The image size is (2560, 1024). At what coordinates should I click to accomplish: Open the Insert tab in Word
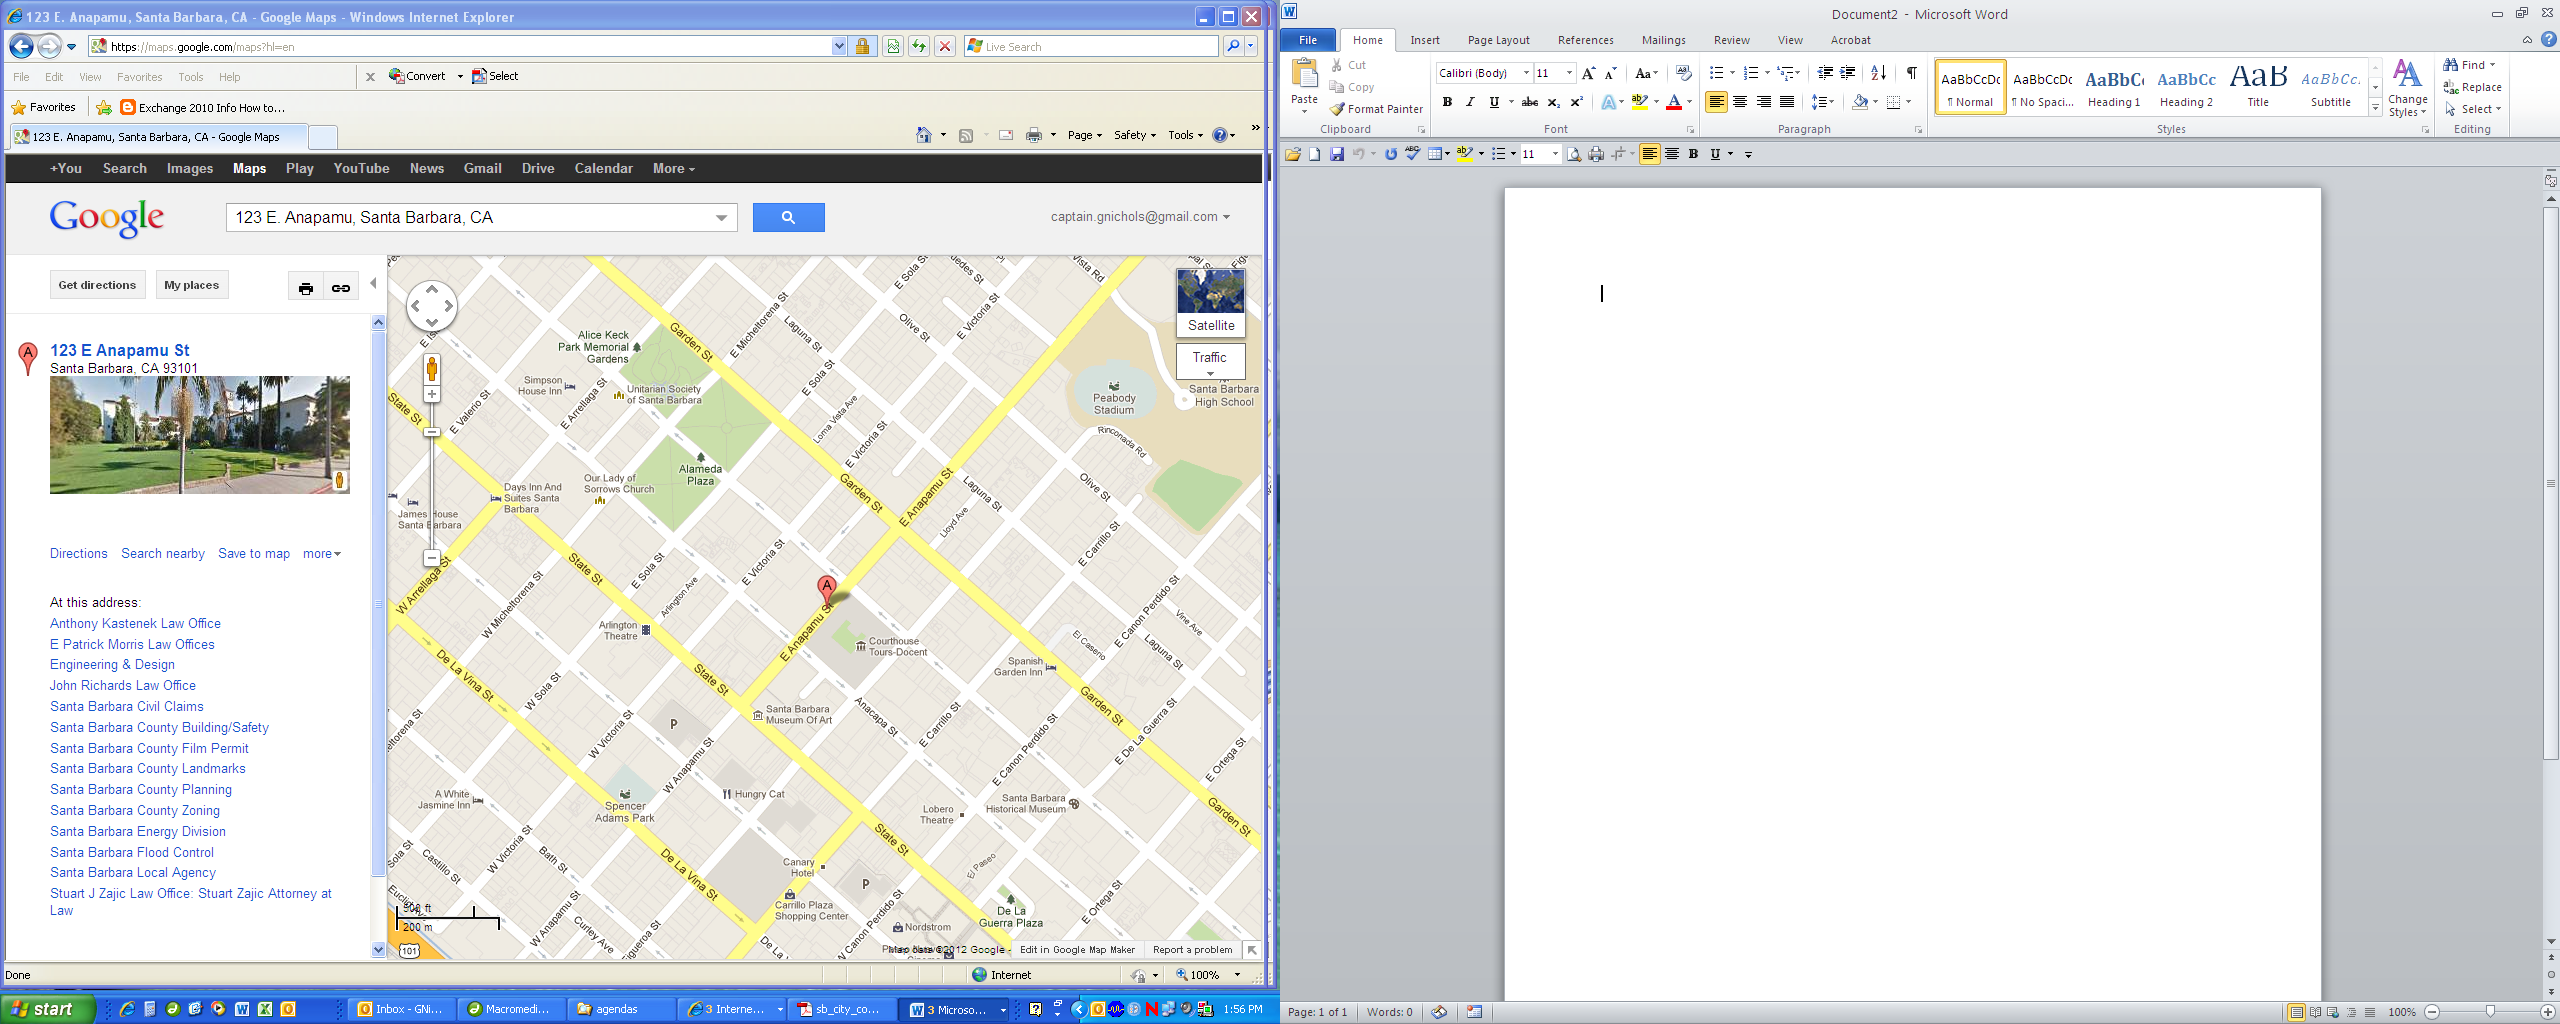pos(1425,40)
